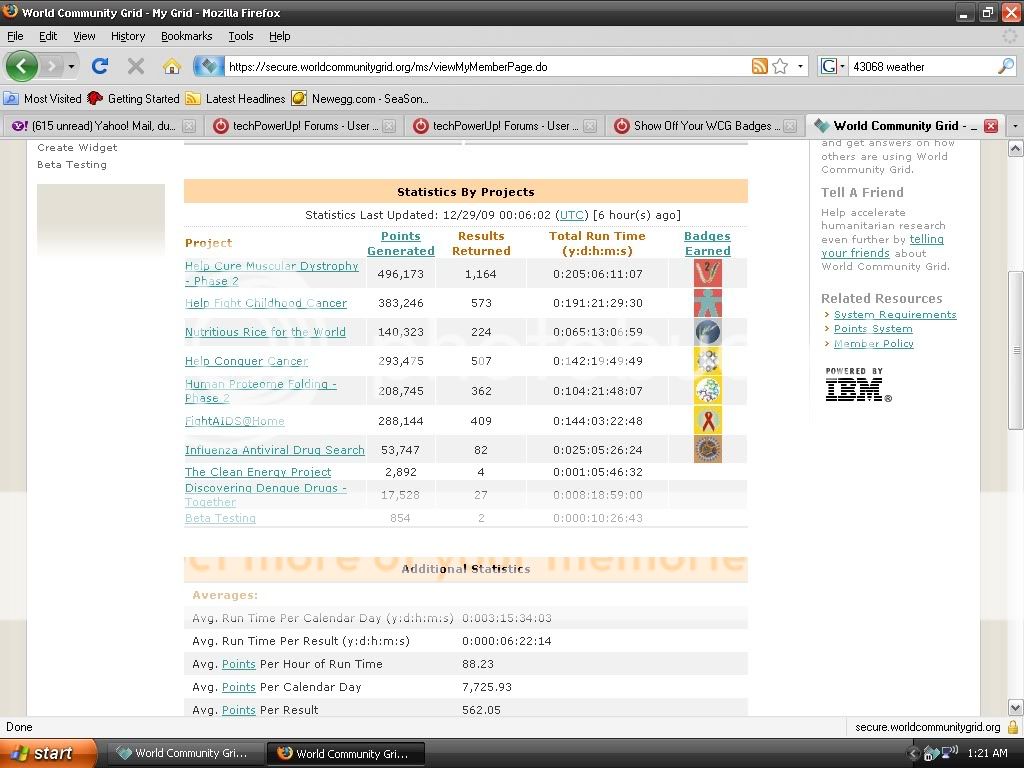Screen dimensions: 1024x768
Task: Click the Home toolbar icon
Action: tap(172, 67)
